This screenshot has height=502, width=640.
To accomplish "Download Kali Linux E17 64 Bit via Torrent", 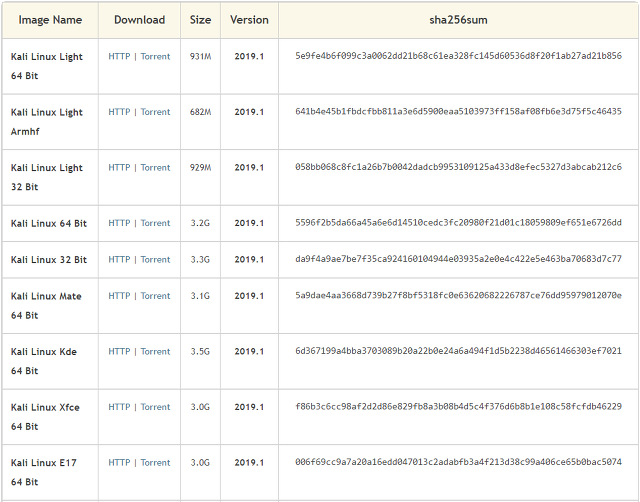I will click(x=155, y=462).
